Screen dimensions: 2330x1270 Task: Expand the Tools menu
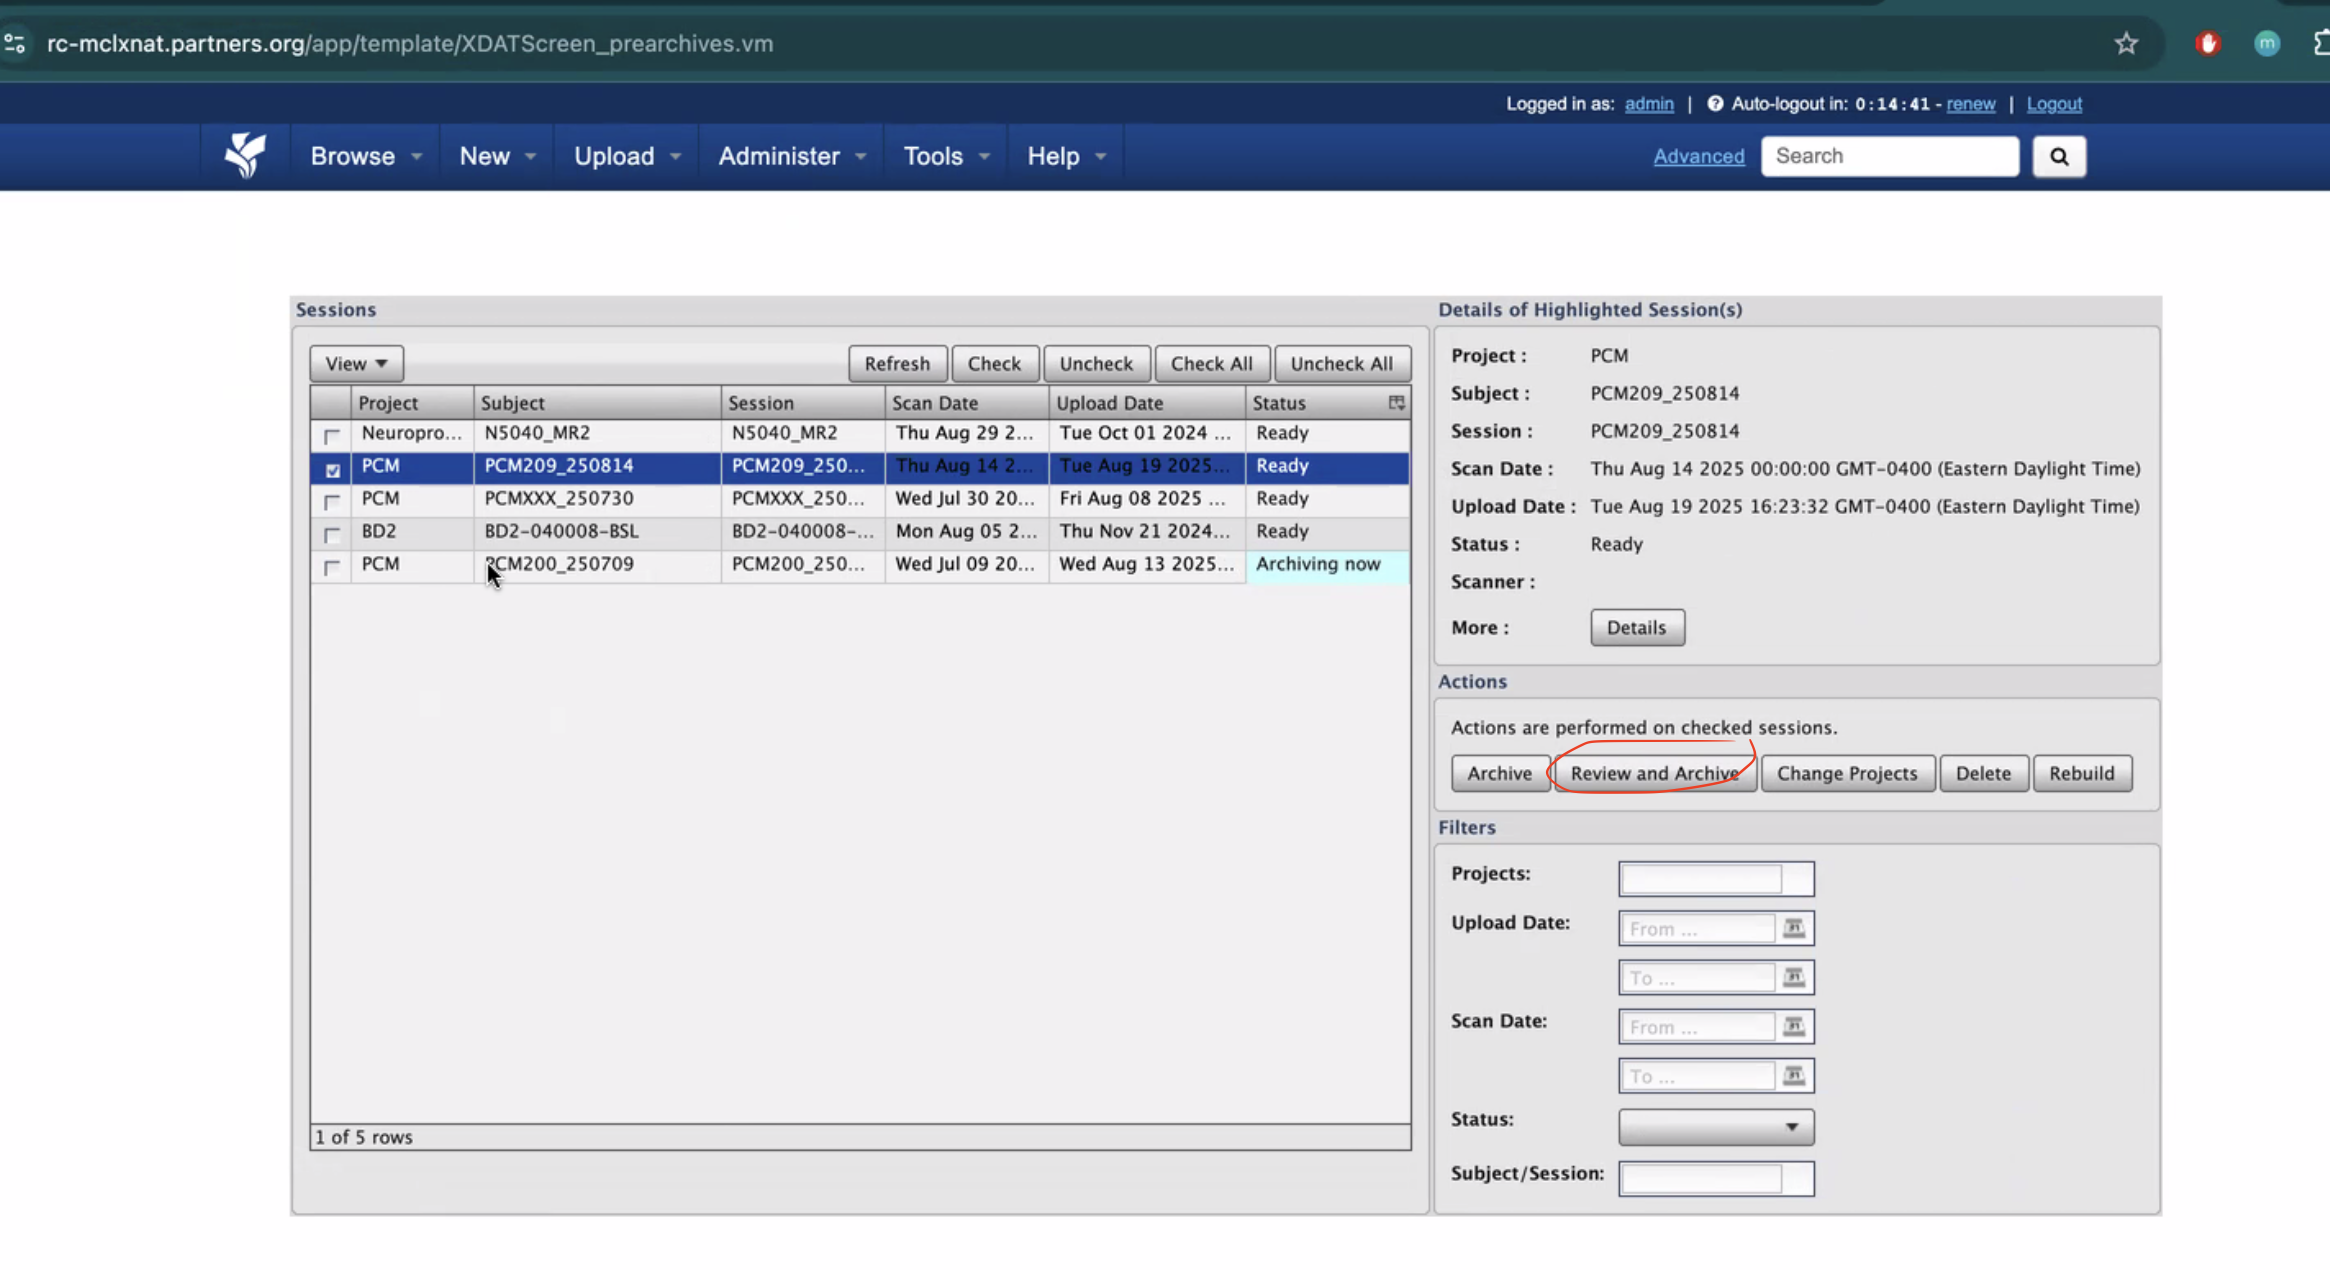pyautogui.click(x=946, y=156)
